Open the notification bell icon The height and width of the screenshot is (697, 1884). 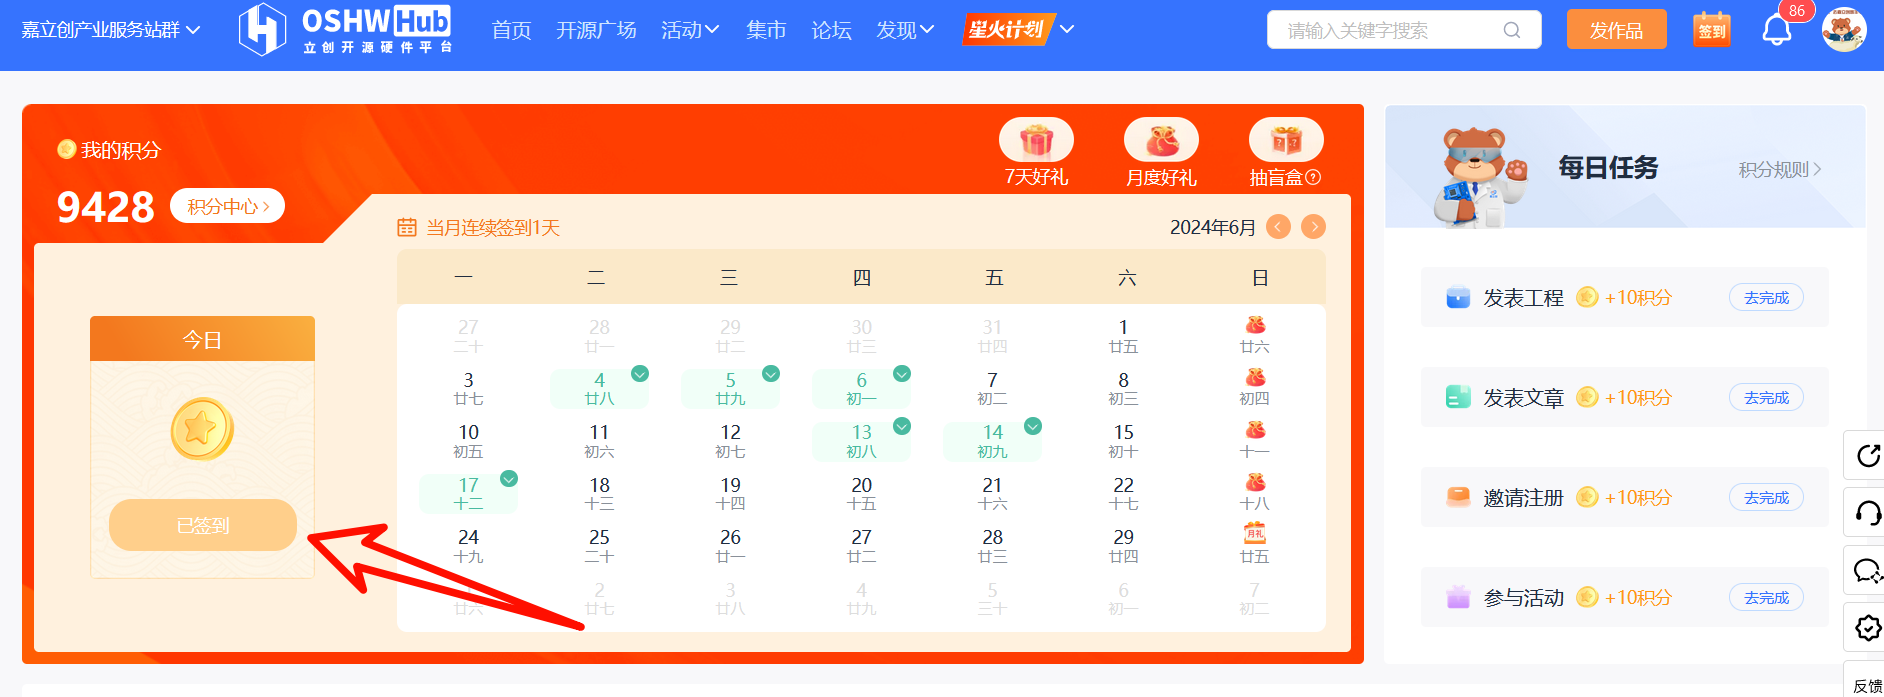pyautogui.click(x=1776, y=31)
